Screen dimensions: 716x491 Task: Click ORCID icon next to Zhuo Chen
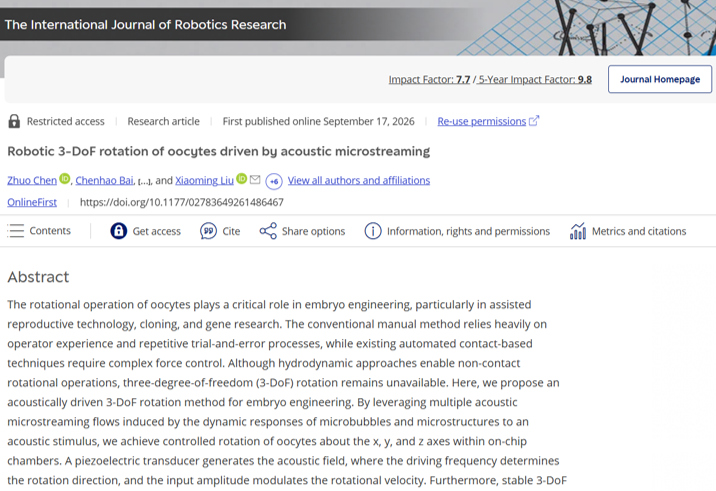[65, 179]
